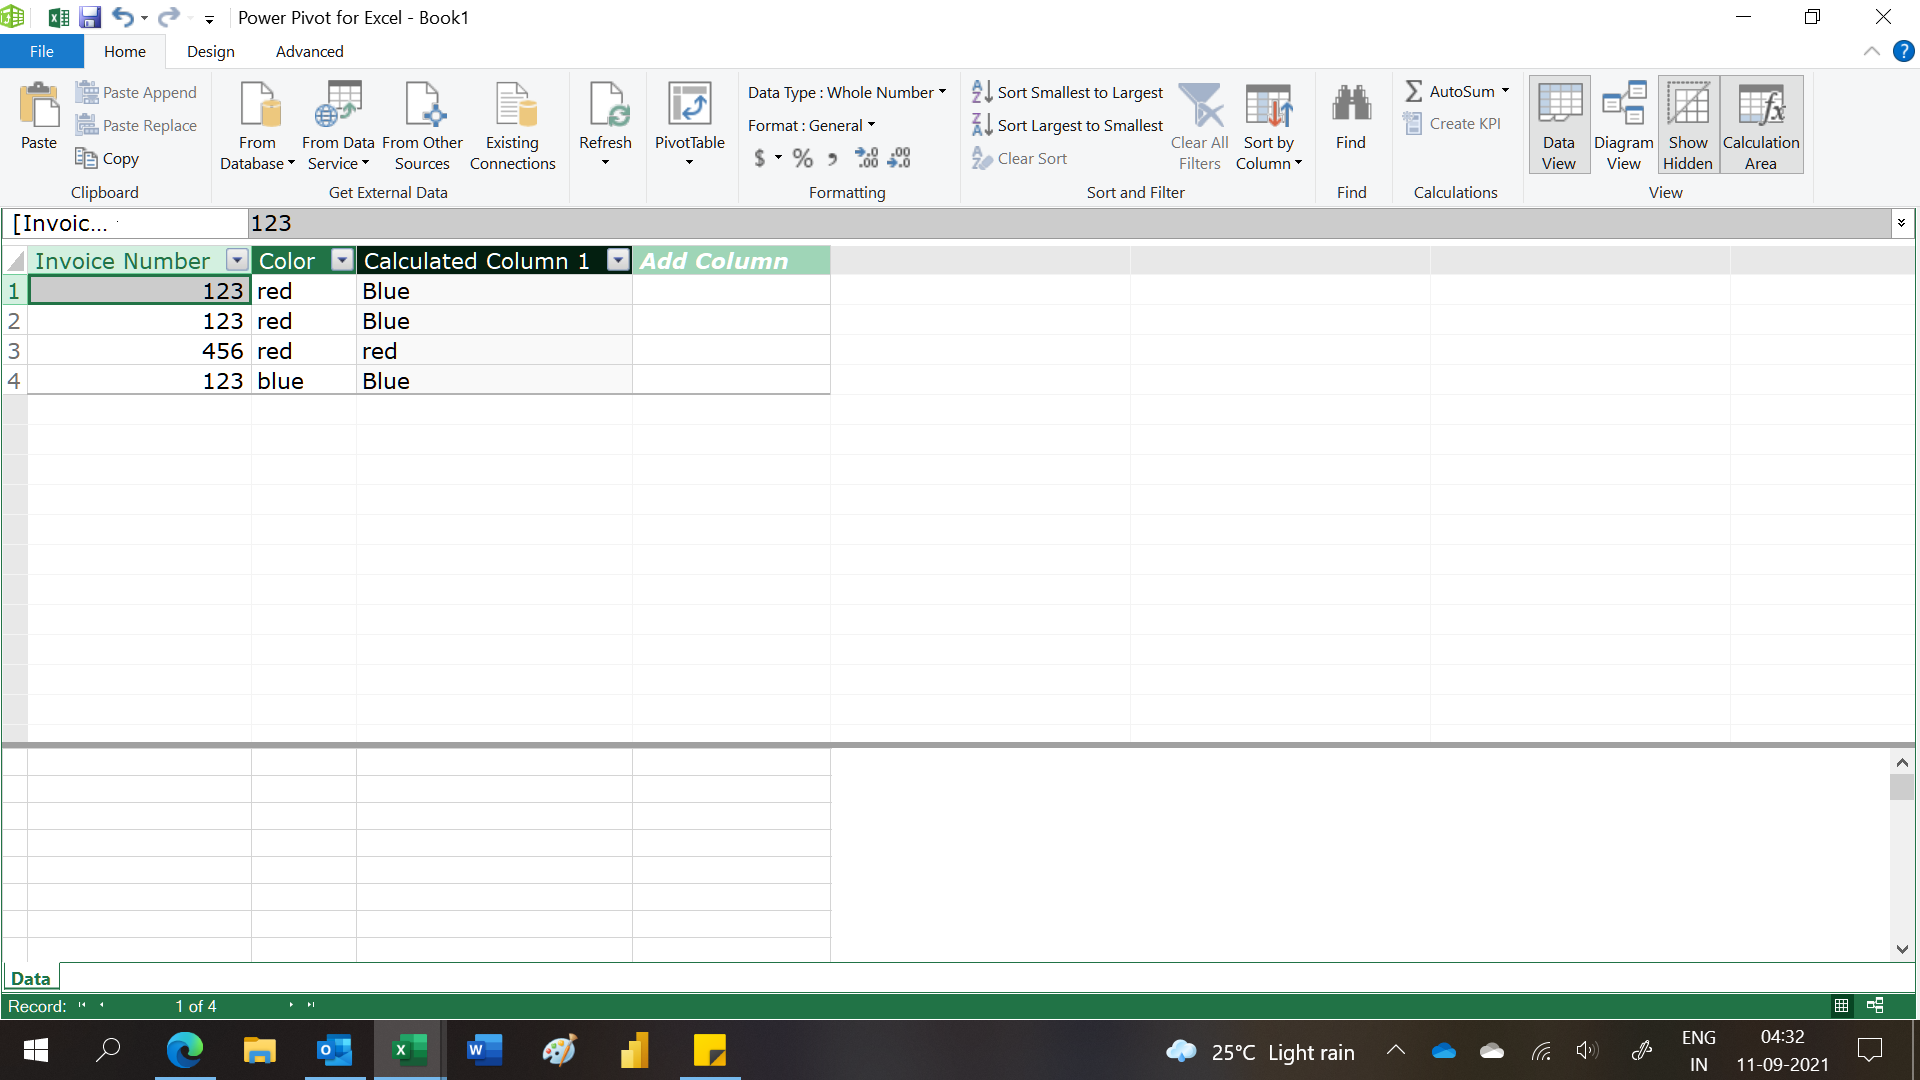
Task: Click Create KPI
Action: pyautogui.click(x=1452, y=123)
